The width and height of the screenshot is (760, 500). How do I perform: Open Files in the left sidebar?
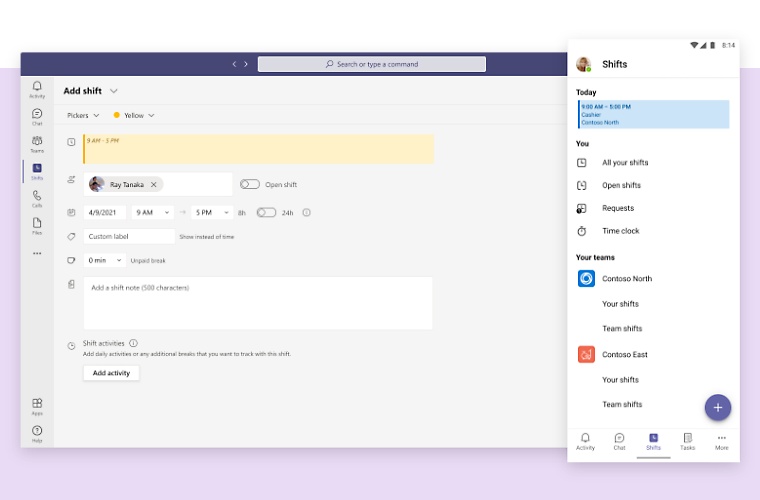(37, 225)
